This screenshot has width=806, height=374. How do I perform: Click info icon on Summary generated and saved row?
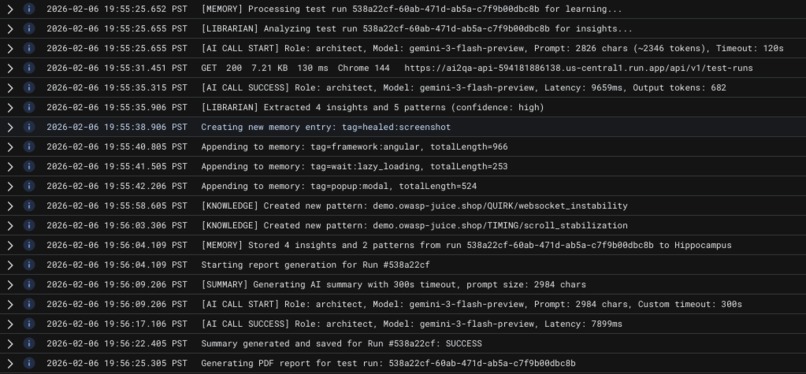pyautogui.click(x=29, y=344)
